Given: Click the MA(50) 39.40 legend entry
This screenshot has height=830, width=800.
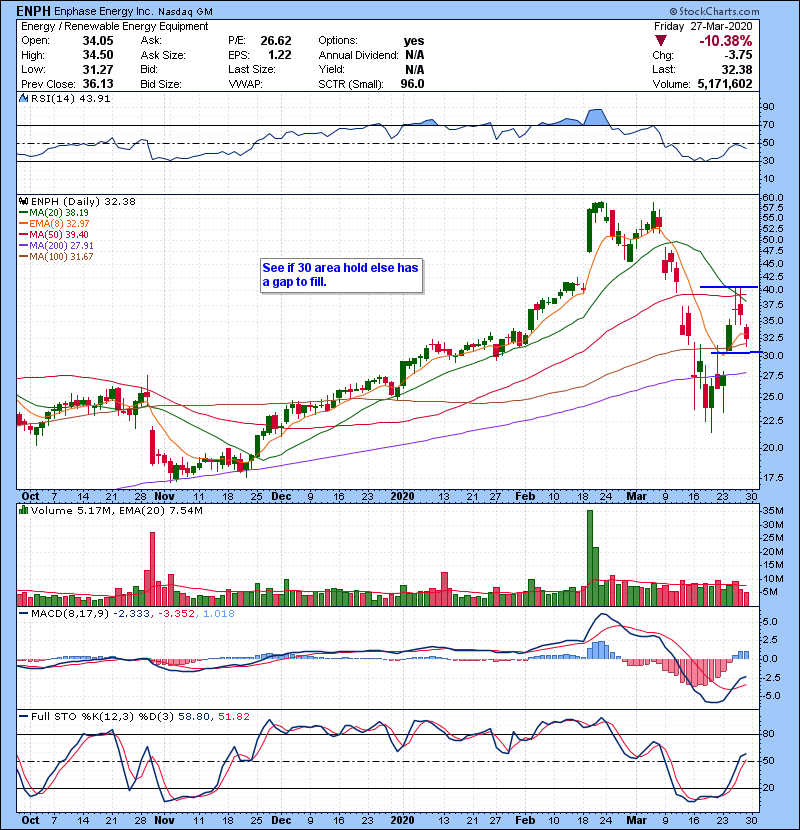Looking at the screenshot, I should [x=54, y=234].
